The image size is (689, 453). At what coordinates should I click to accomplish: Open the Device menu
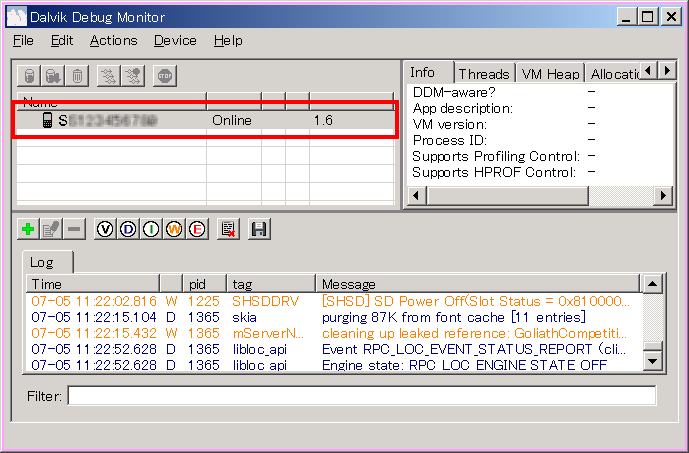175,40
